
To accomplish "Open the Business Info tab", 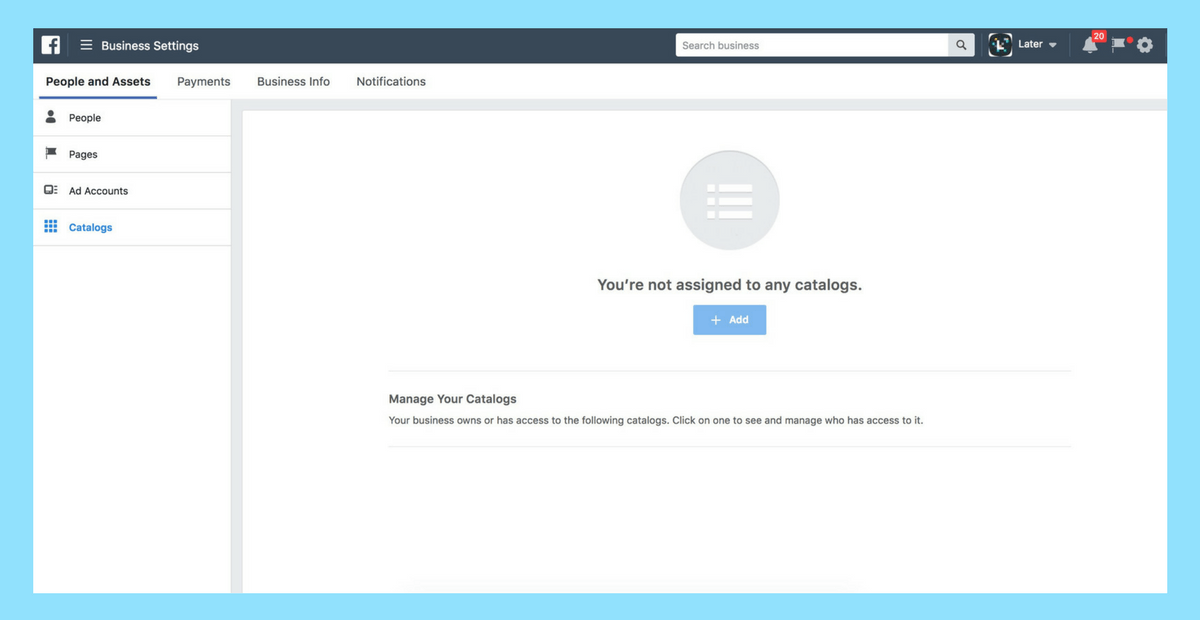I will click(x=293, y=82).
